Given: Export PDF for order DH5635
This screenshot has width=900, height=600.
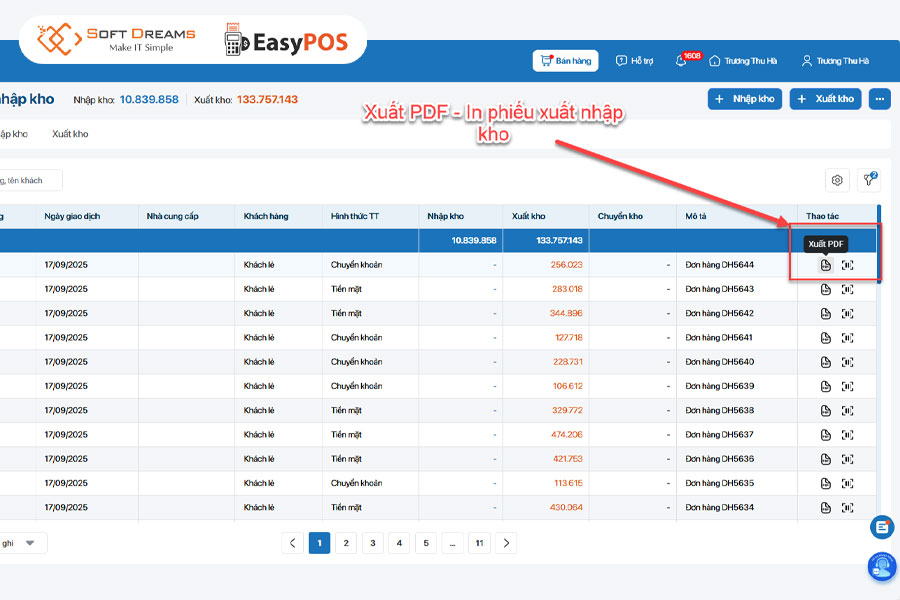Looking at the screenshot, I should click(825, 483).
